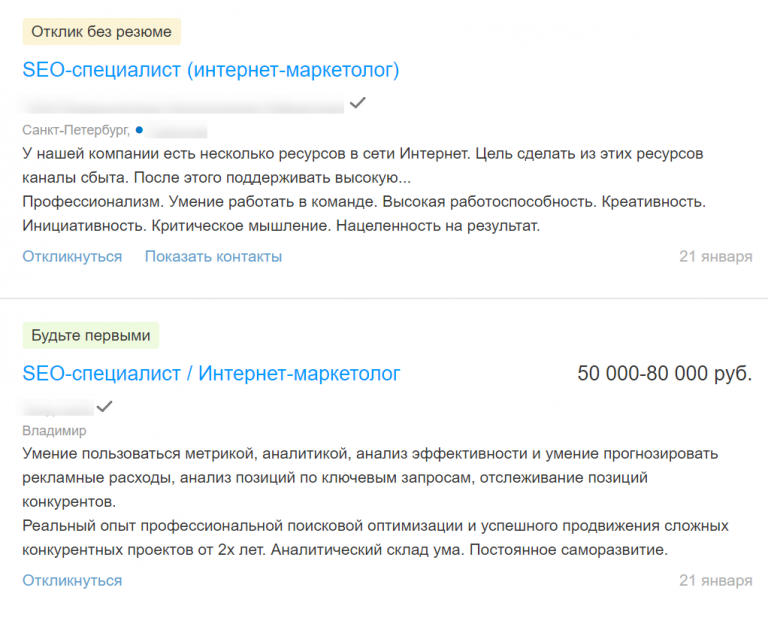Click the Владимир location label
The height and width of the screenshot is (621, 768).
point(54,431)
